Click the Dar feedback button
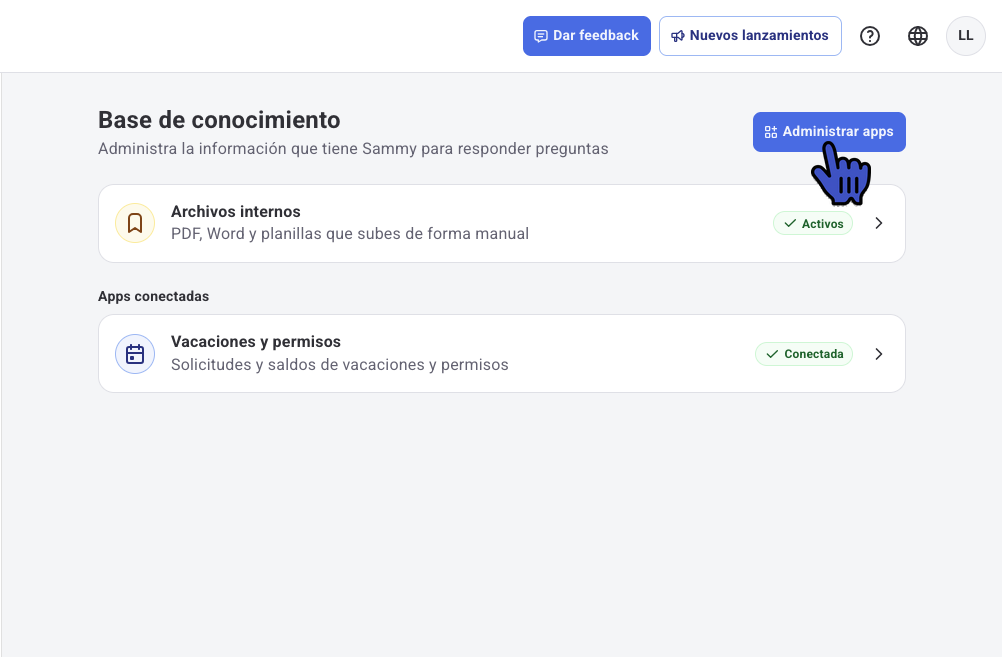Image resolution: width=1002 pixels, height=657 pixels. click(587, 36)
